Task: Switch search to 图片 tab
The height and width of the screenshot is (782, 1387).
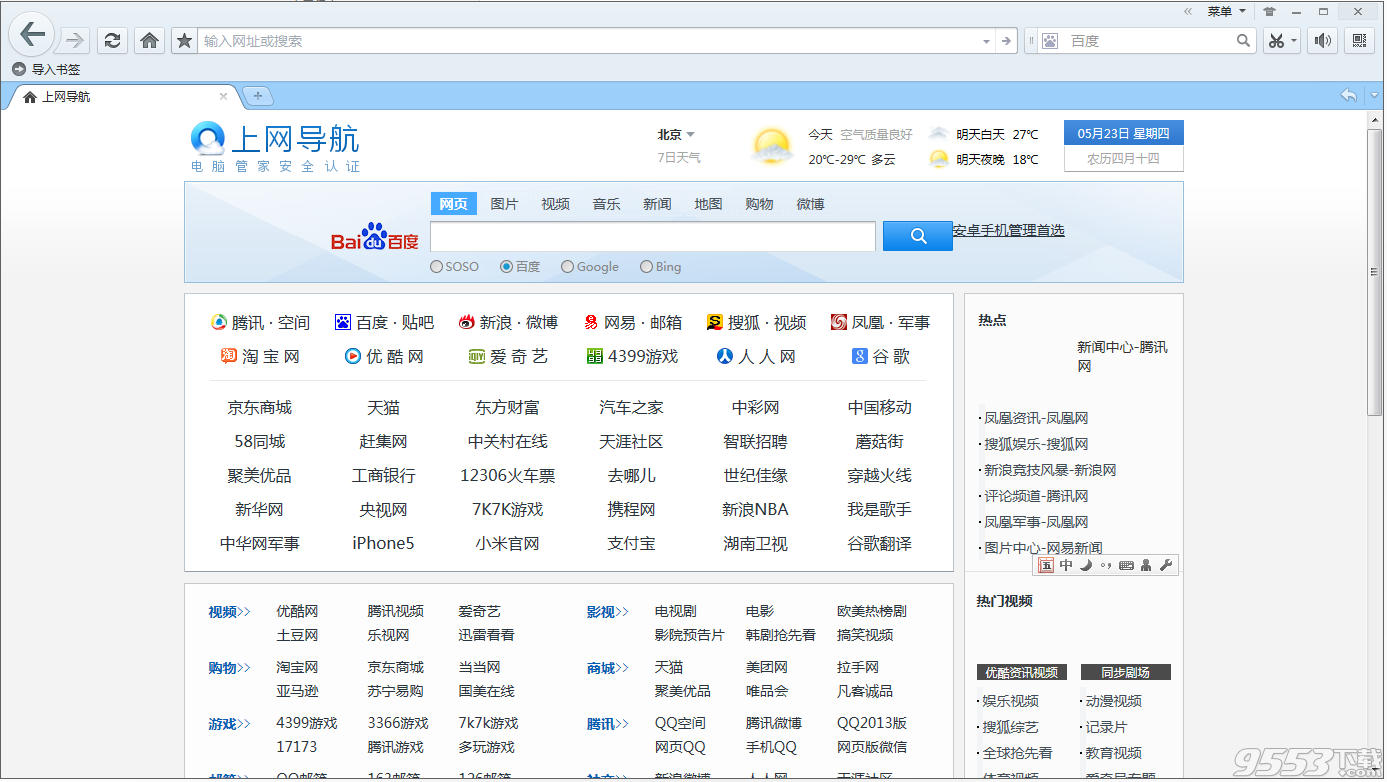Action: (504, 204)
